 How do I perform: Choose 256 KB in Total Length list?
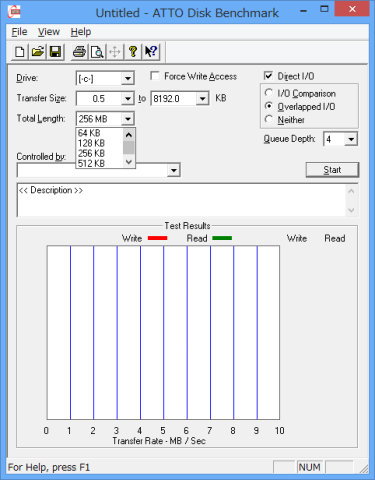pos(99,153)
